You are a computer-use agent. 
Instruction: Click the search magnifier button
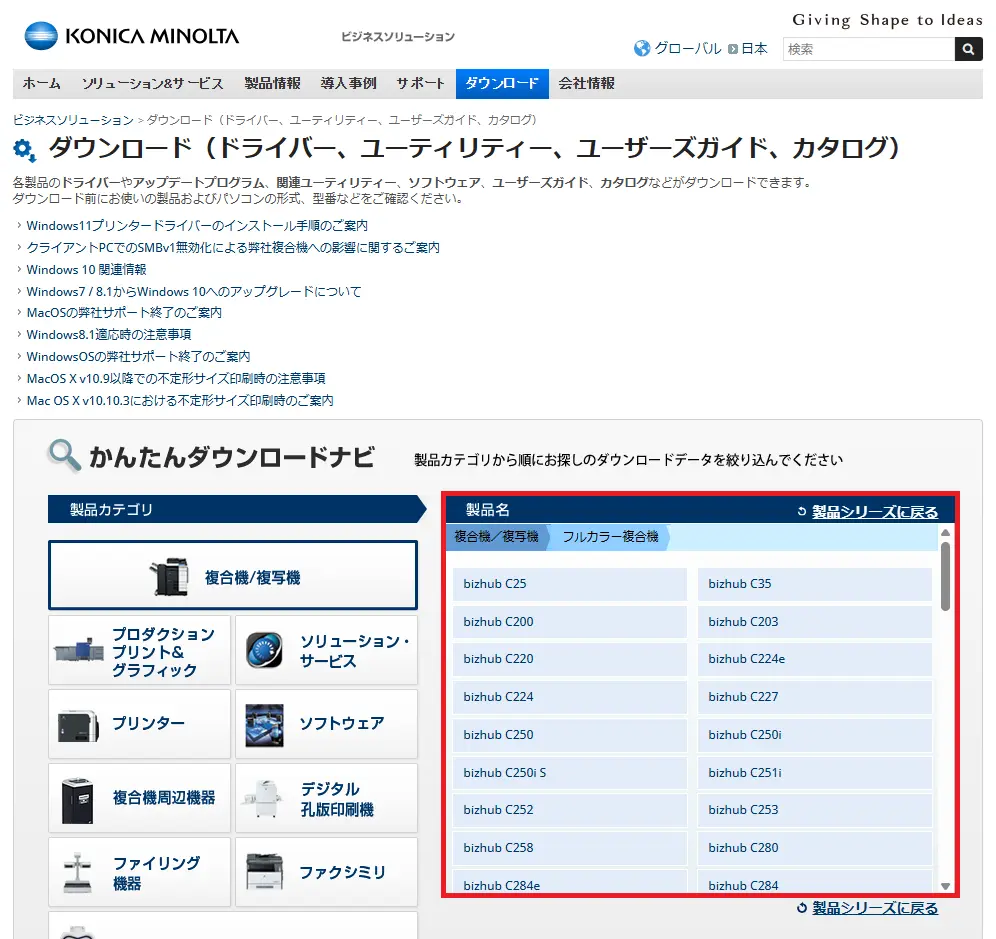tap(968, 49)
